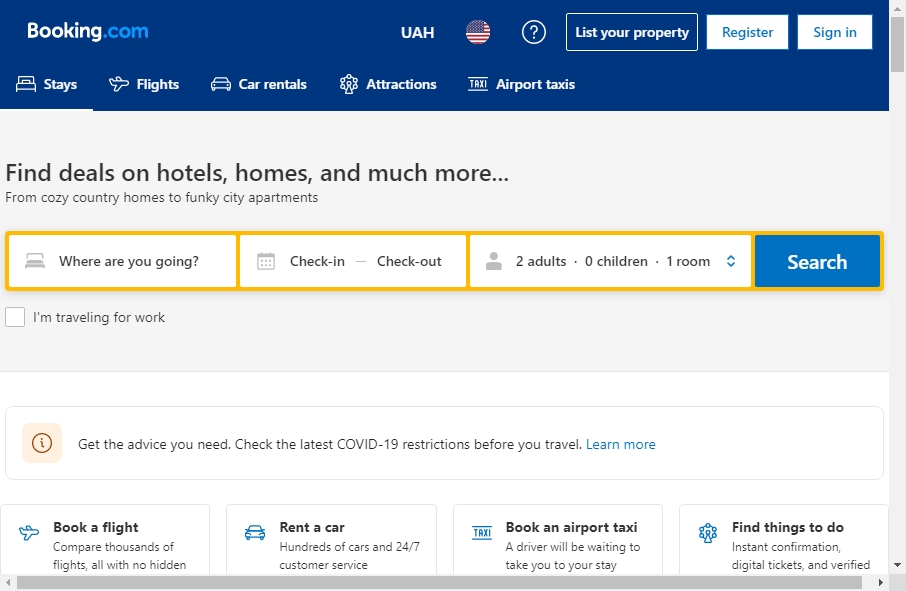
Task: Switch to the Airport taxis tab
Action: [521, 84]
